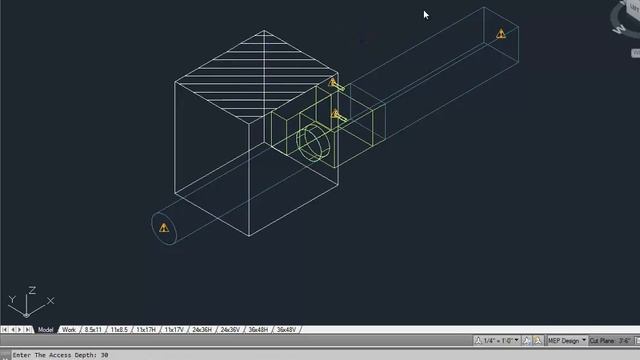
Task: Click the ViewCube W compass label
Action: pyautogui.click(x=619, y=29)
